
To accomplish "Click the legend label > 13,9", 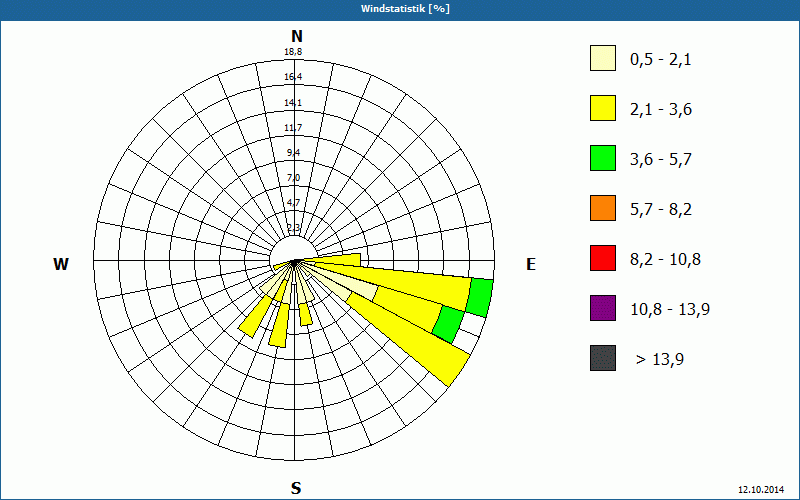I will click(x=660, y=360).
